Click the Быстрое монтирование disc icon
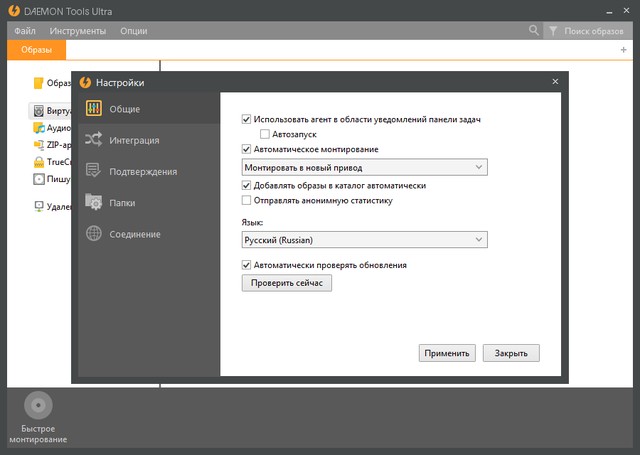The height and width of the screenshot is (455, 640). tap(38, 405)
